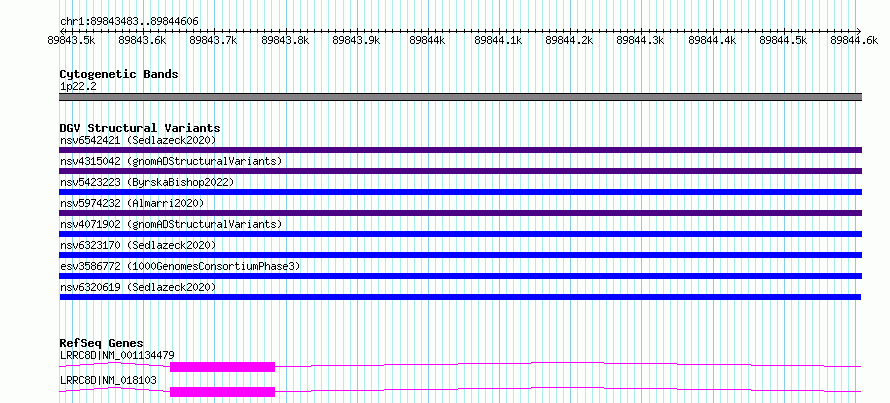Click the nsv4315042 (gnomADStructuralVariants) label
This screenshot has height=403, width=890.
(x=171, y=161)
